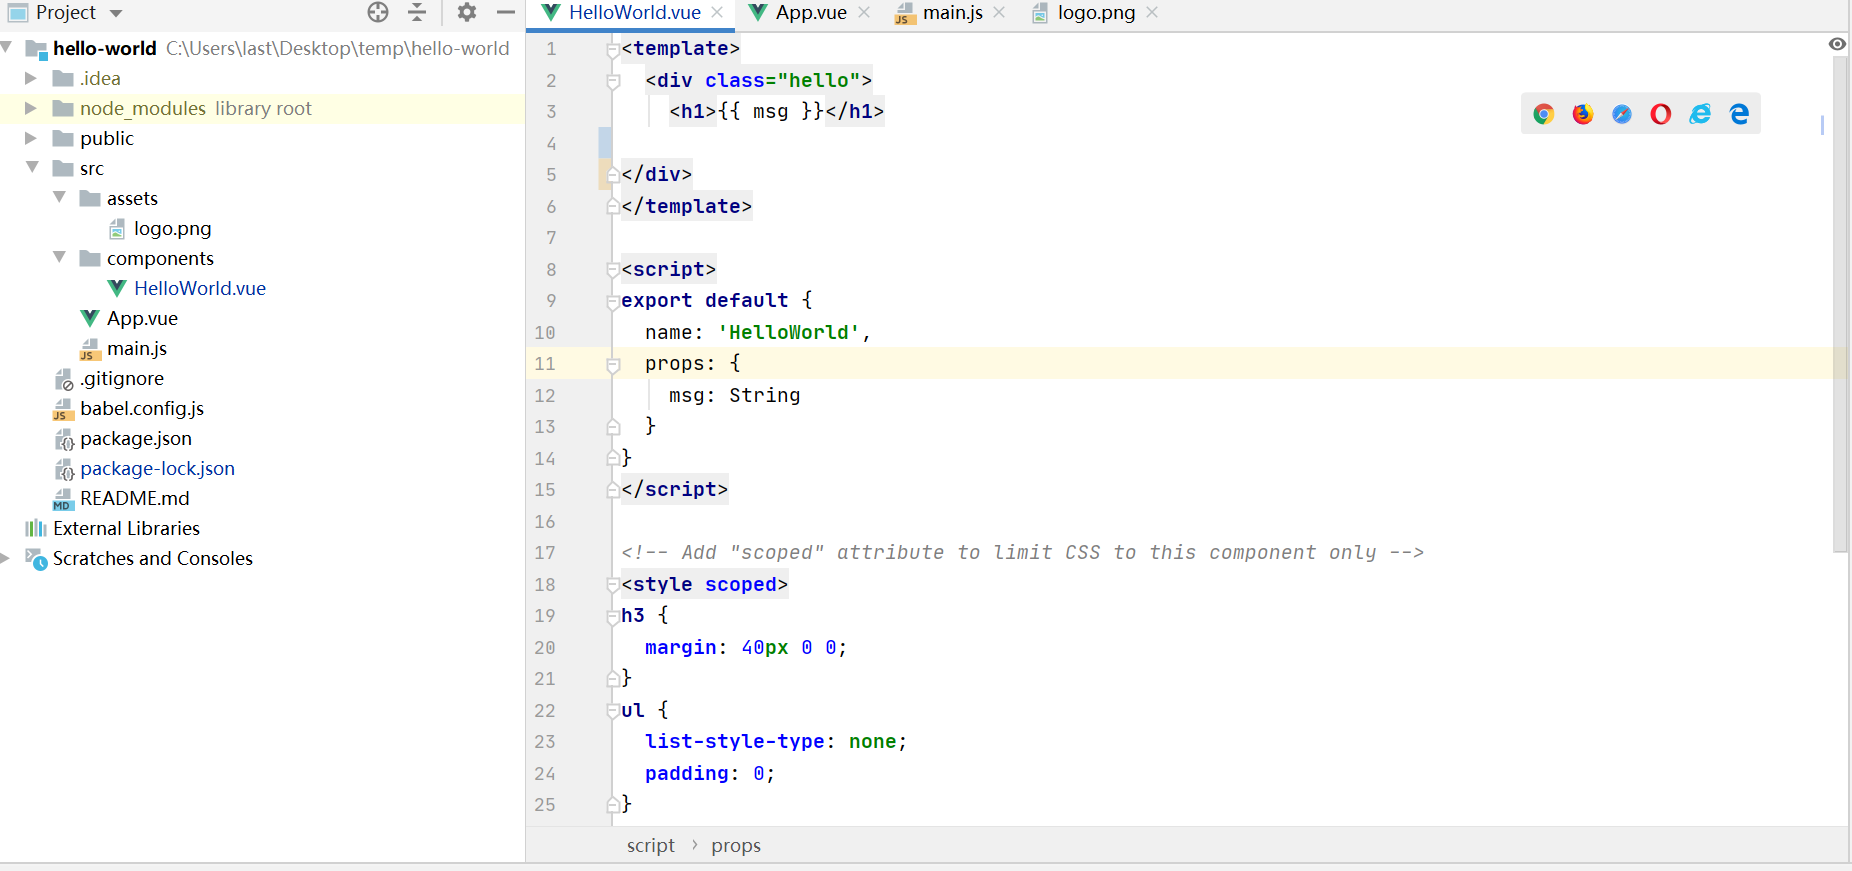Open preview in Chrome browser icon
The image size is (1852, 871).
pyautogui.click(x=1543, y=114)
